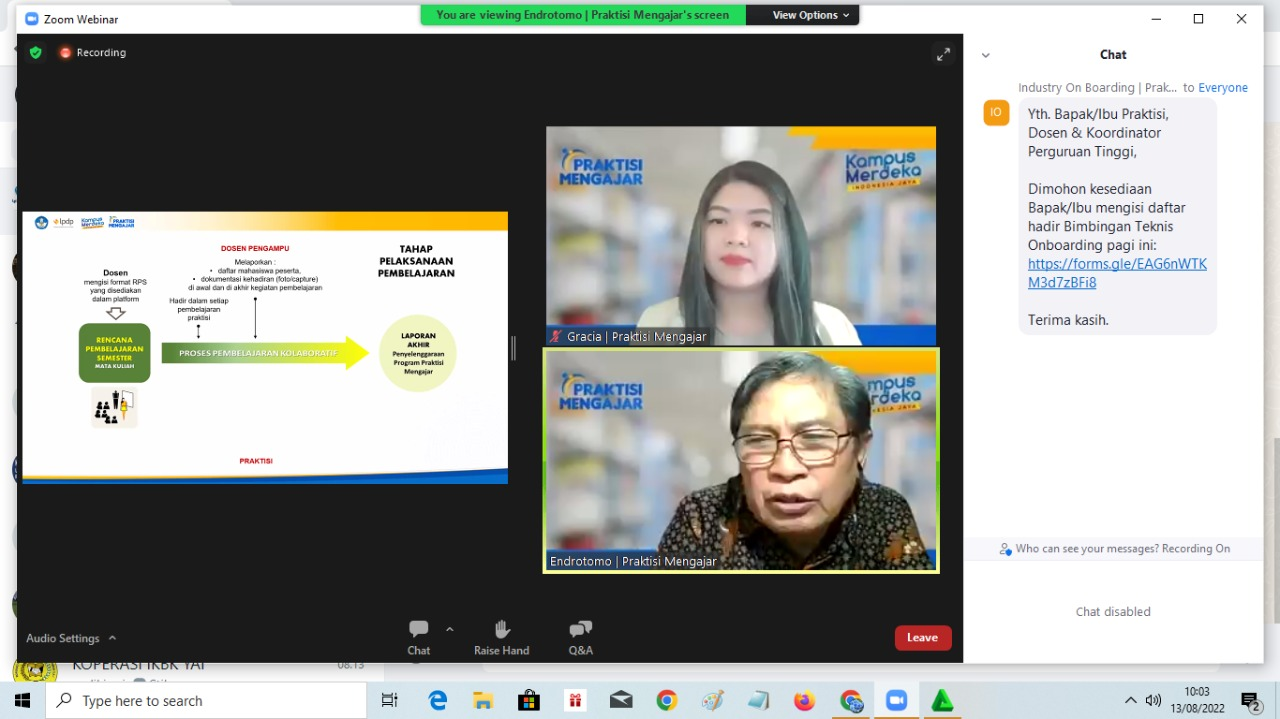
Task: Expand chat options caret next to Chat
Action: click(450, 629)
